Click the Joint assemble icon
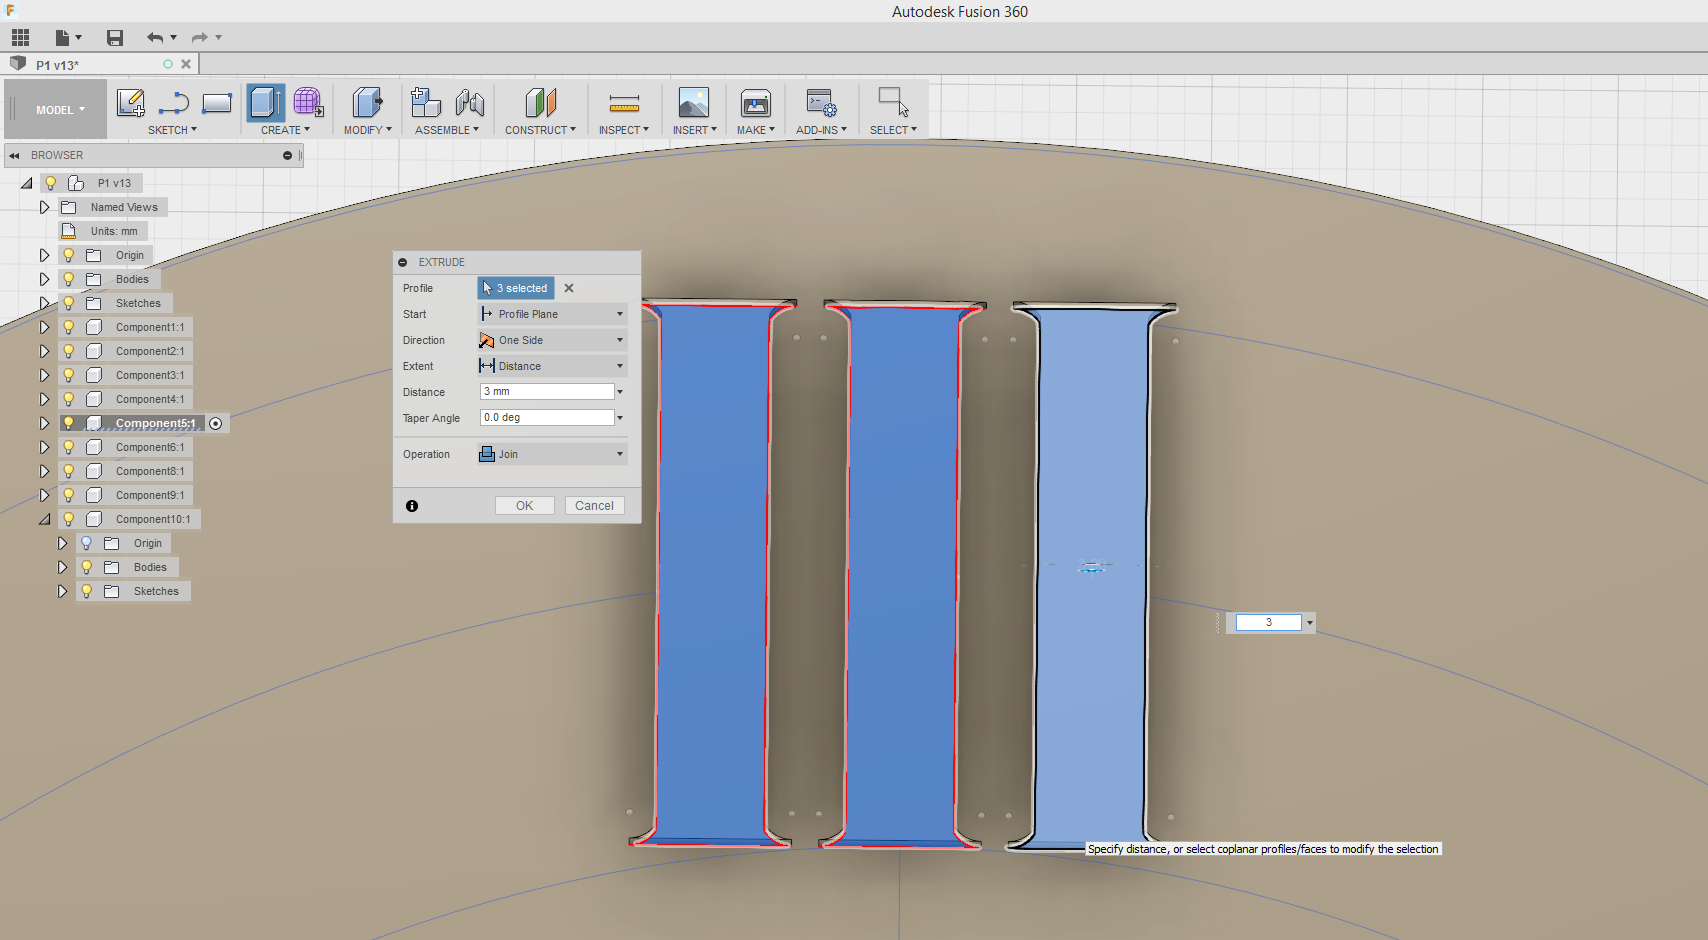Image resolution: width=1708 pixels, height=940 pixels. [x=470, y=103]
